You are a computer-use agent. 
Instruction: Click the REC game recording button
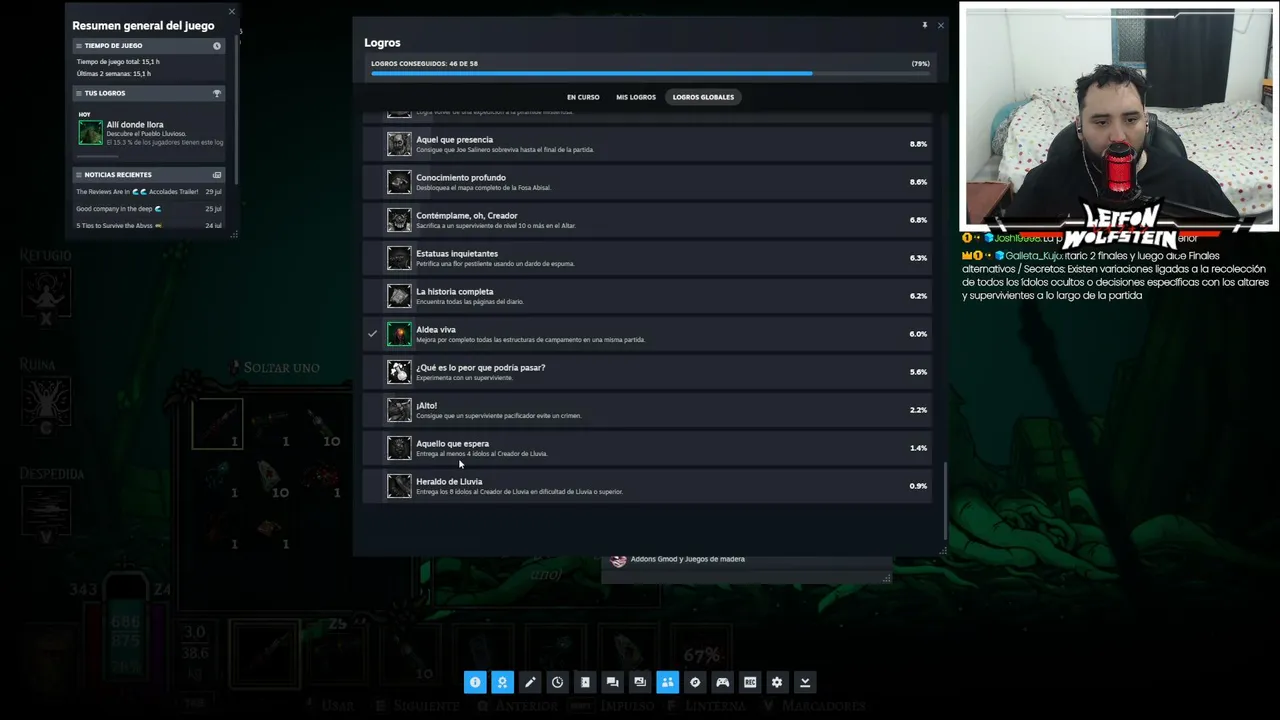pos(750,682)
